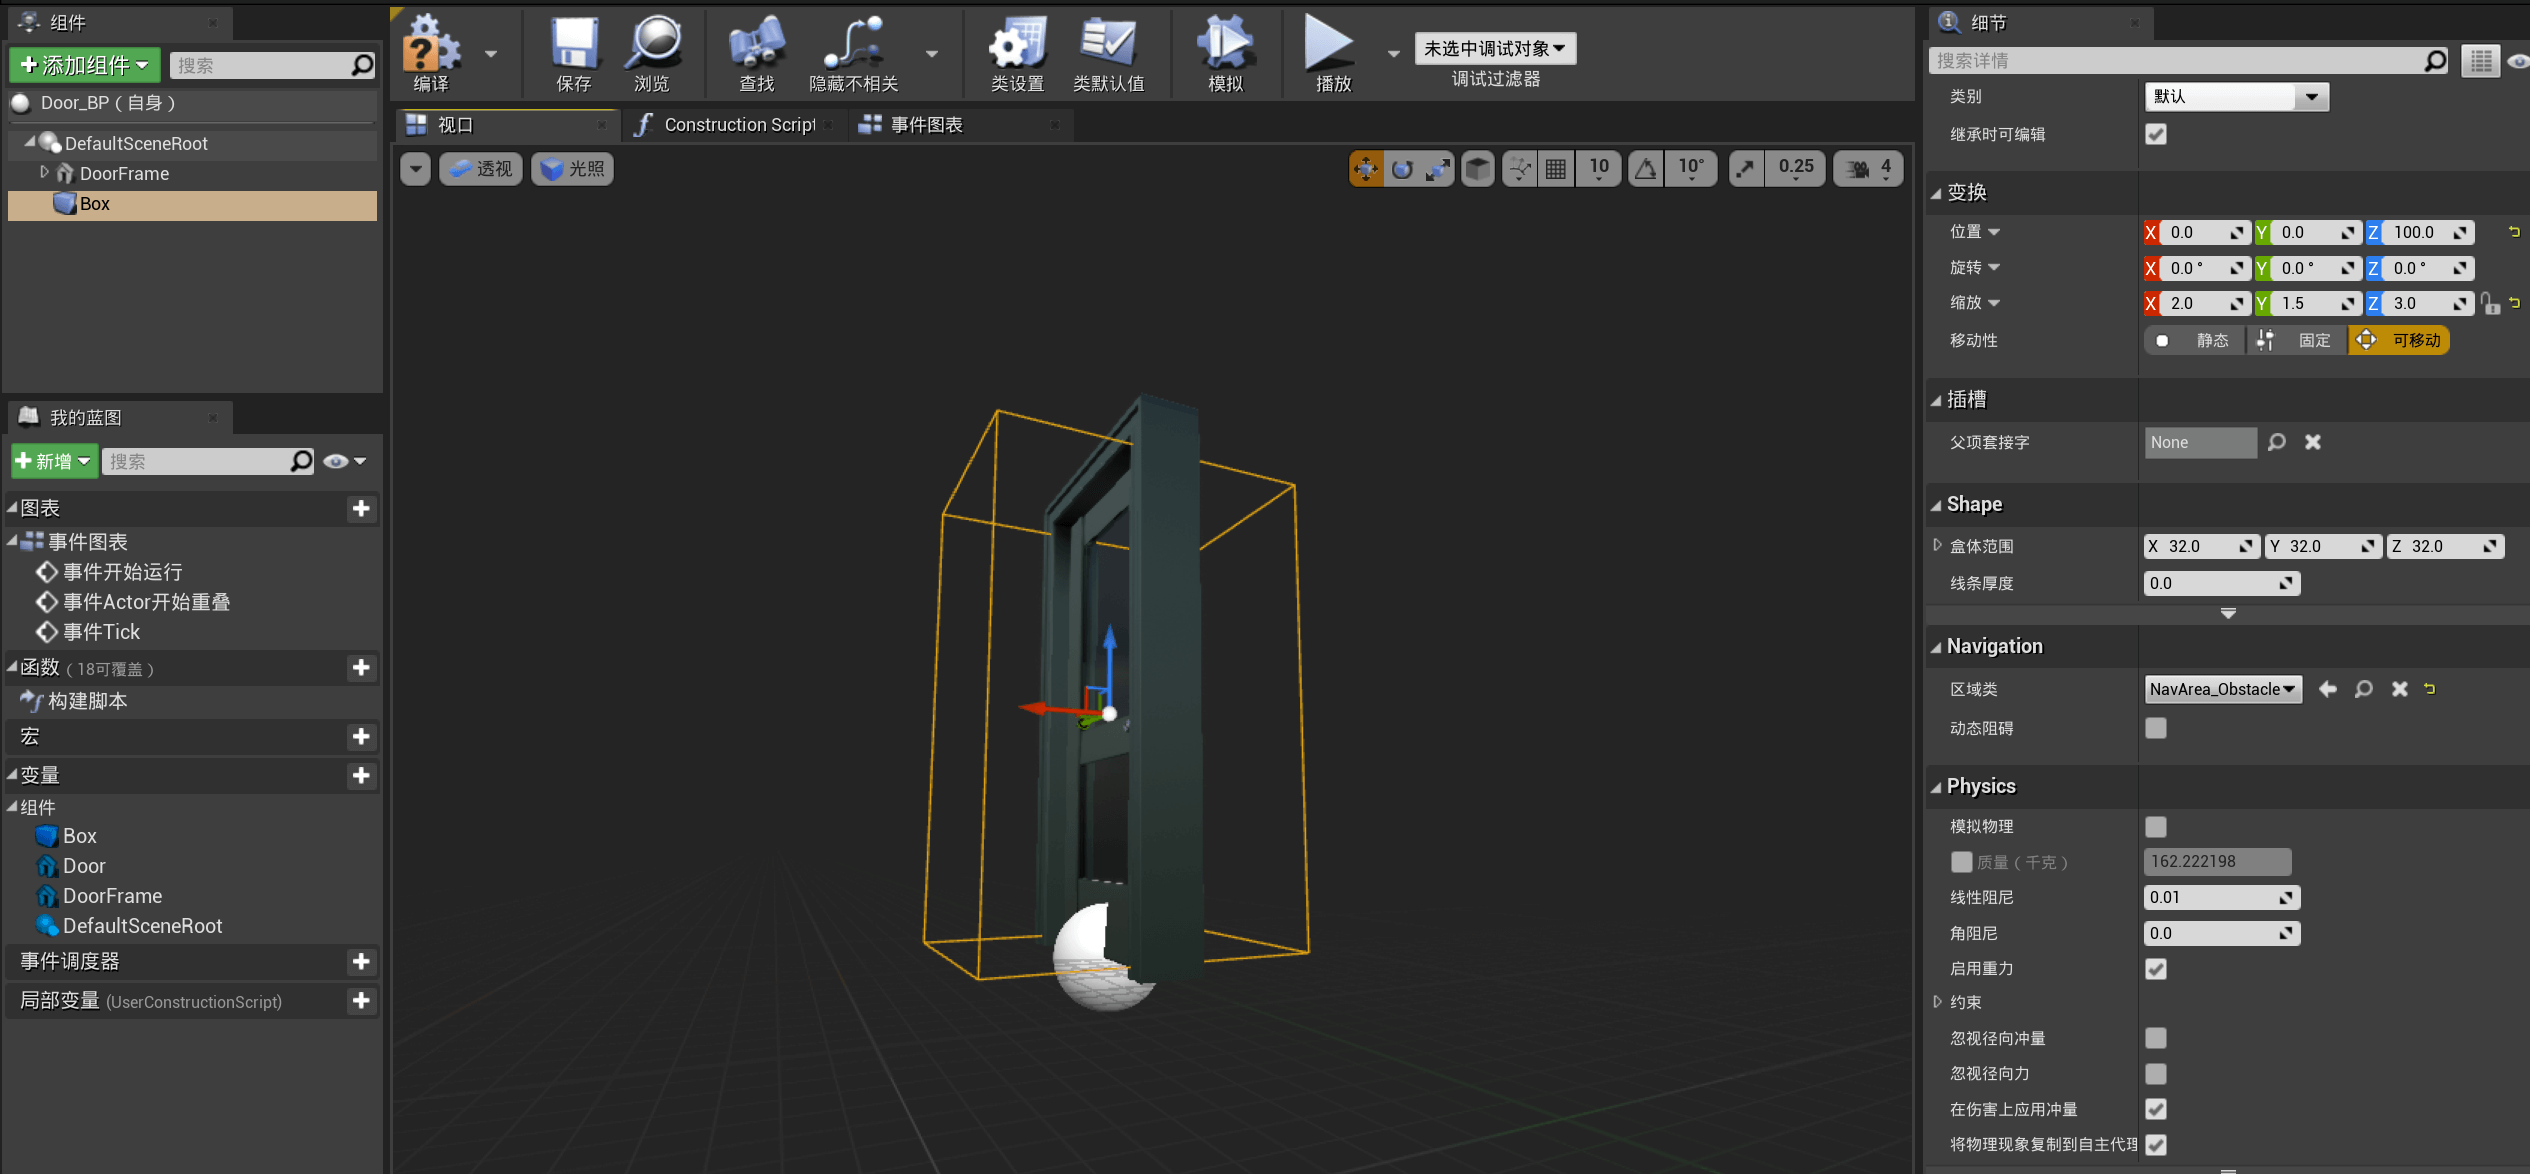Save the blueprint with 保存 icon
This screenshot has height=1174, width=2530.
[x=574, y=54]
